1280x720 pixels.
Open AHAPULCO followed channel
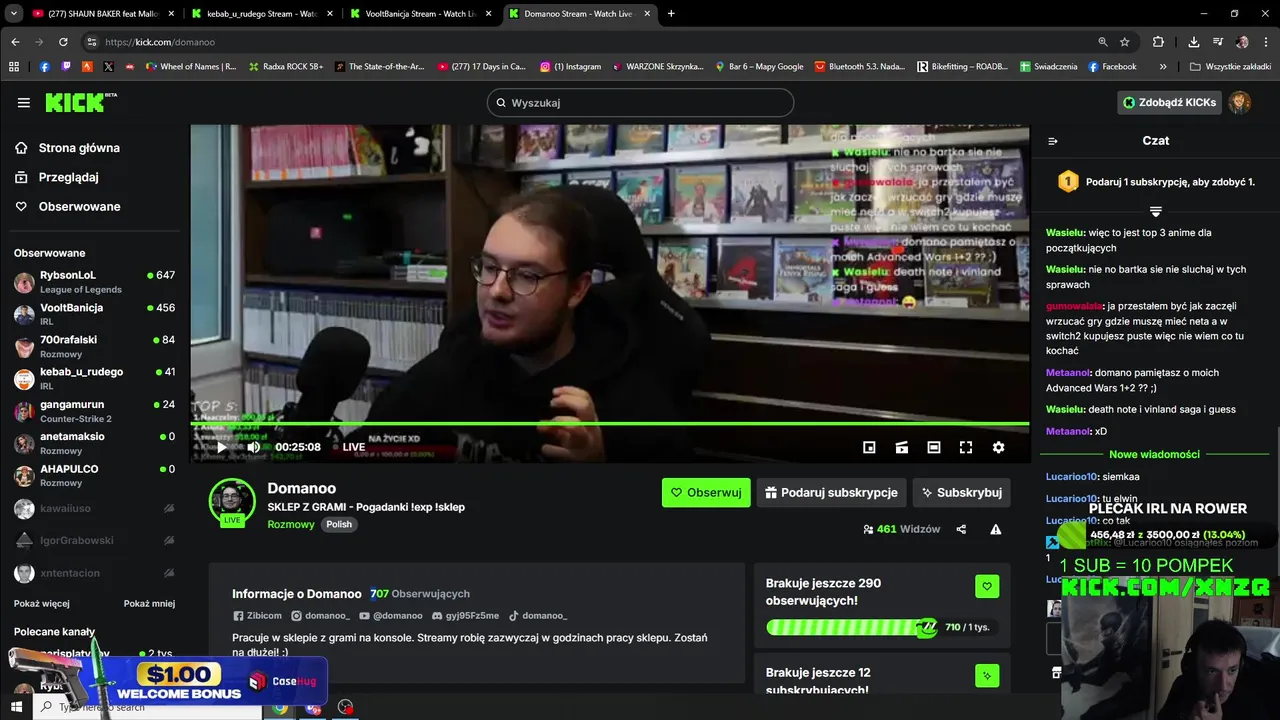[94, 476]
